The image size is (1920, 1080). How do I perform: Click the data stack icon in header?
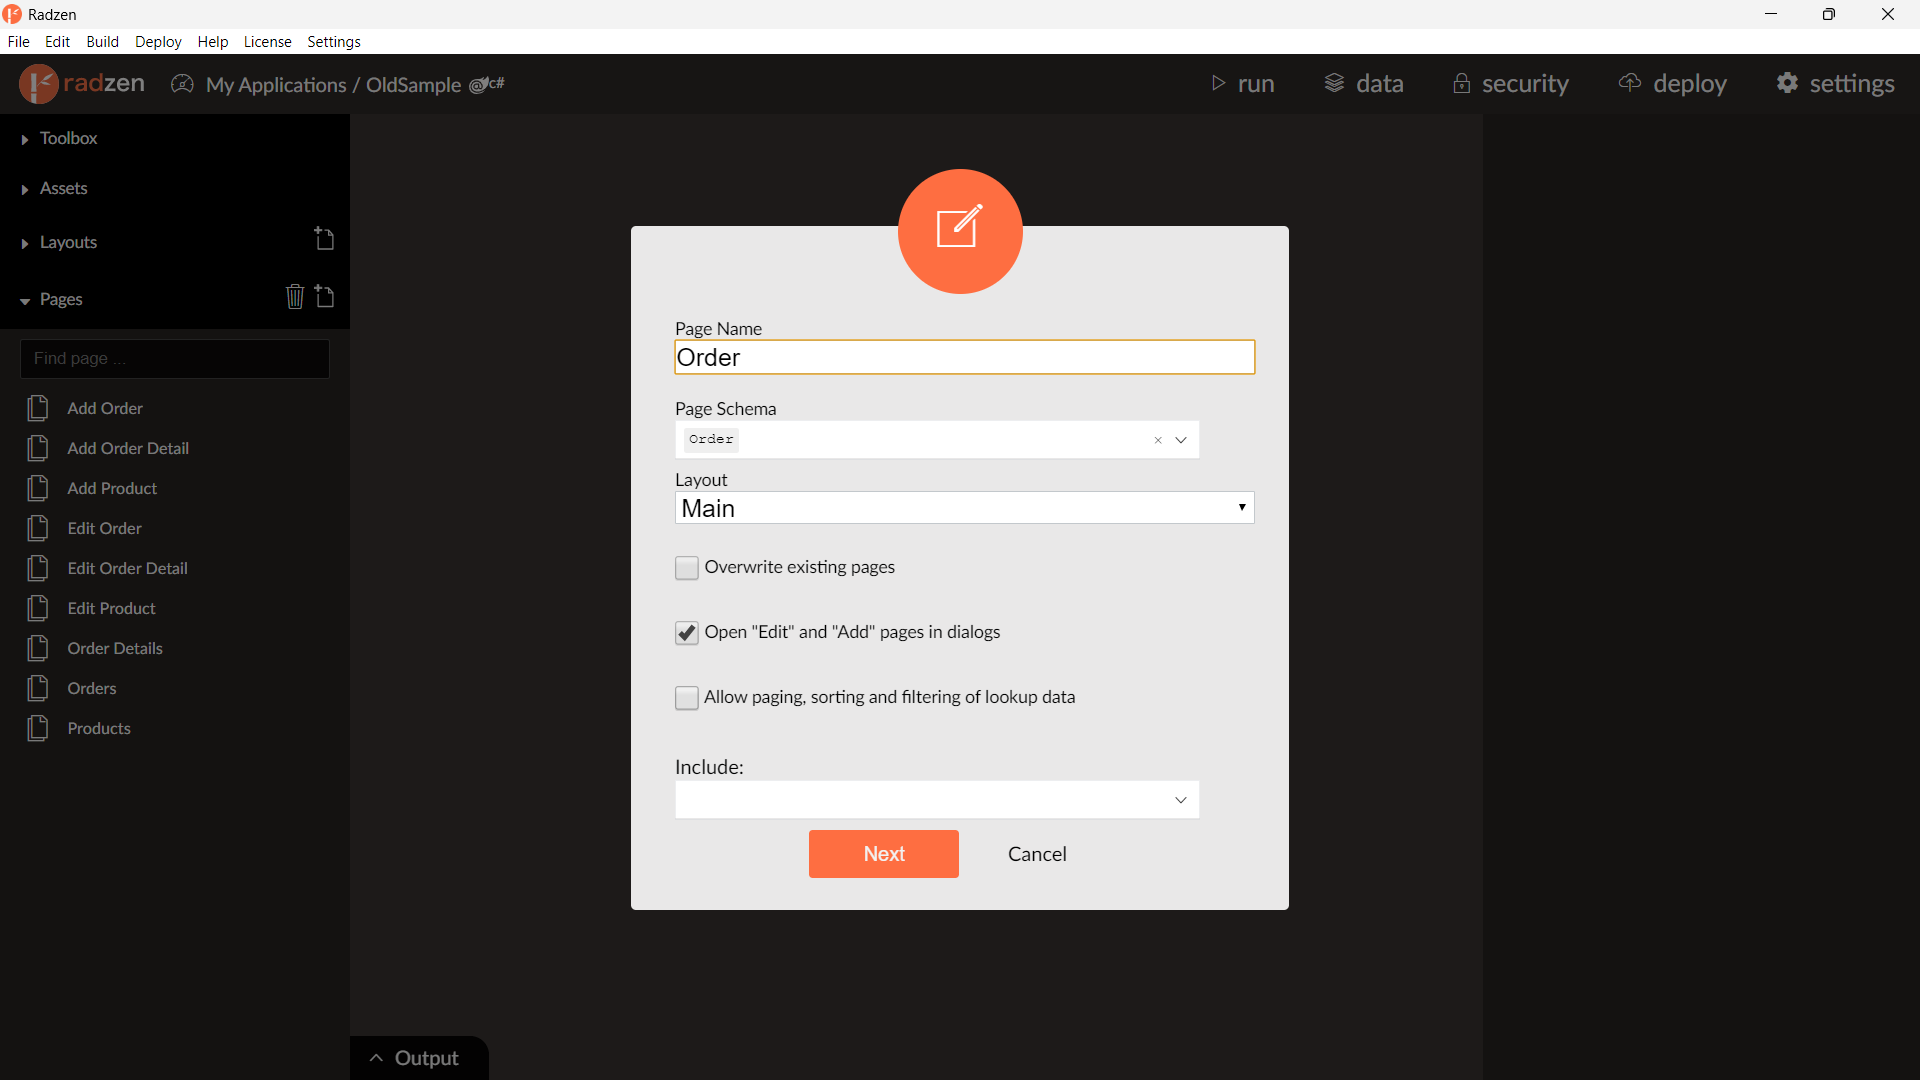point(1334,83)
